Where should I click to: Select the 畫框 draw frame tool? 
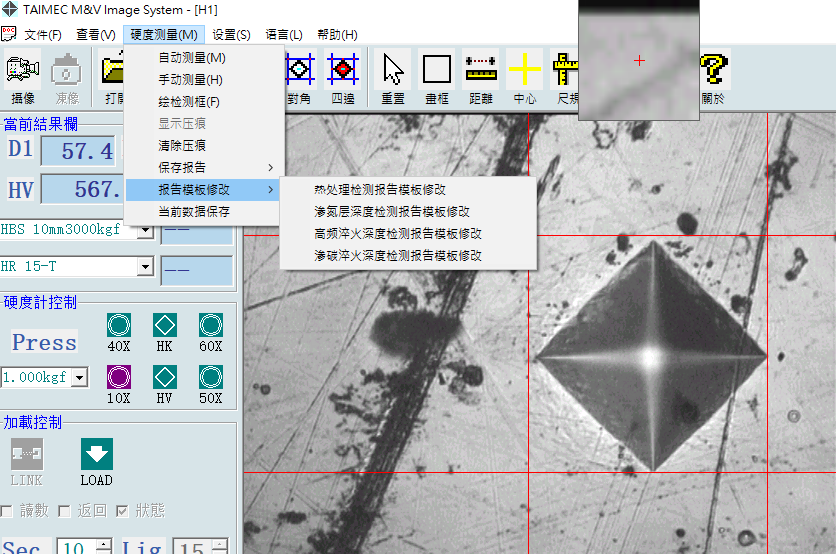[x=437, y=76]
